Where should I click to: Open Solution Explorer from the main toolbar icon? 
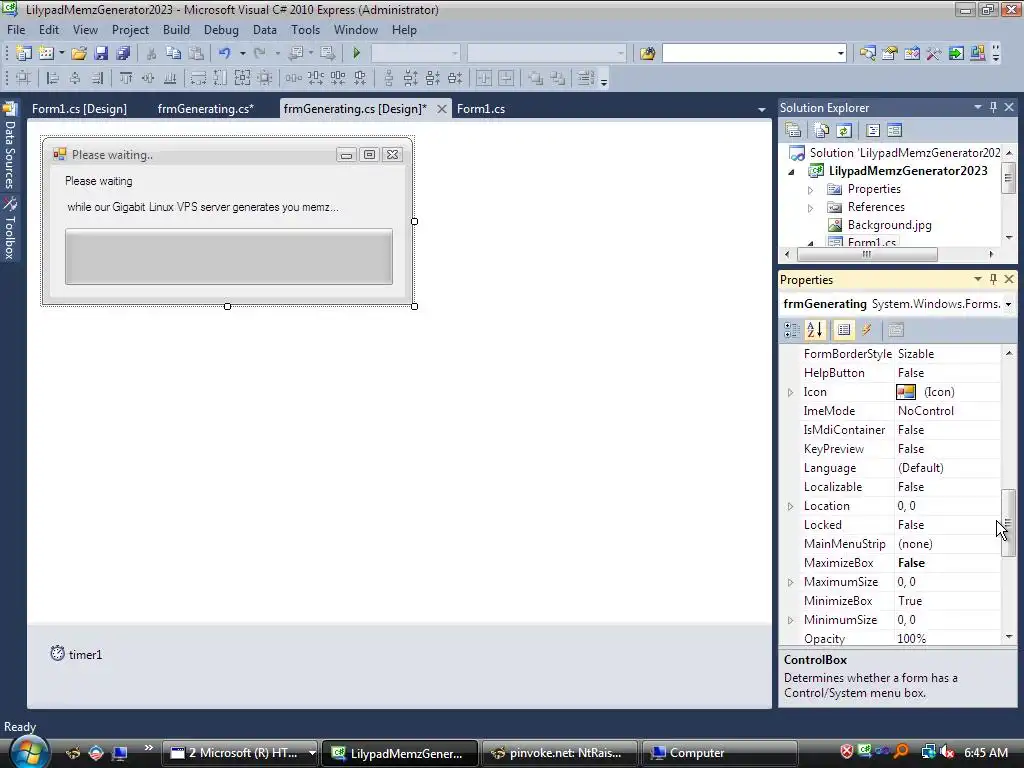867,53
